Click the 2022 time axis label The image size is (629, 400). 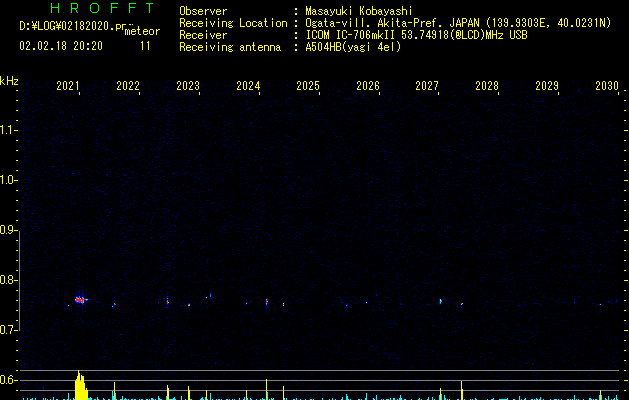click(128, 86)
